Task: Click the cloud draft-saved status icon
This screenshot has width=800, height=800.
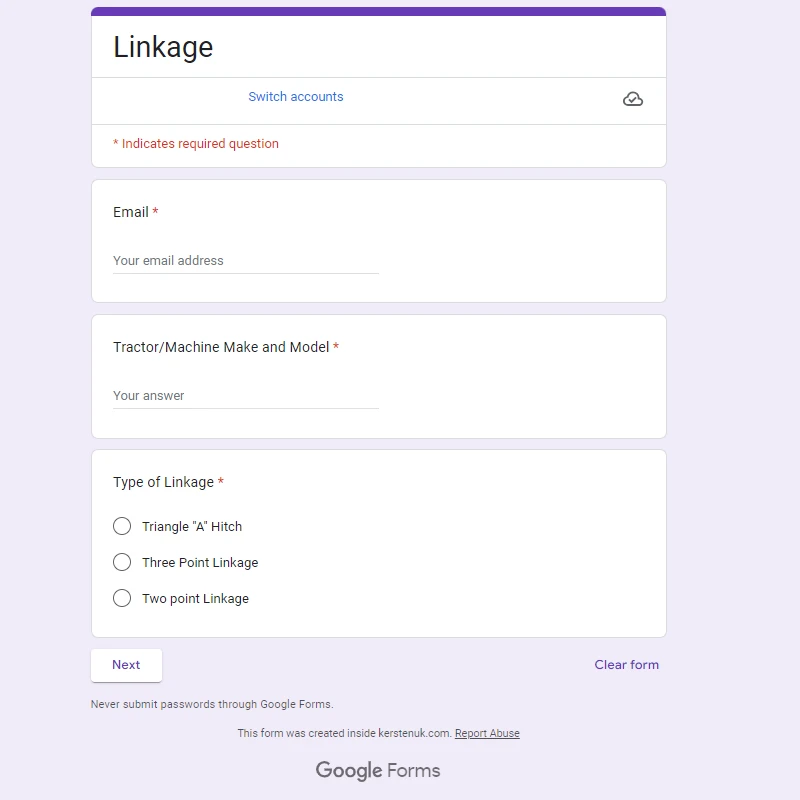Action: coord(633,99)
